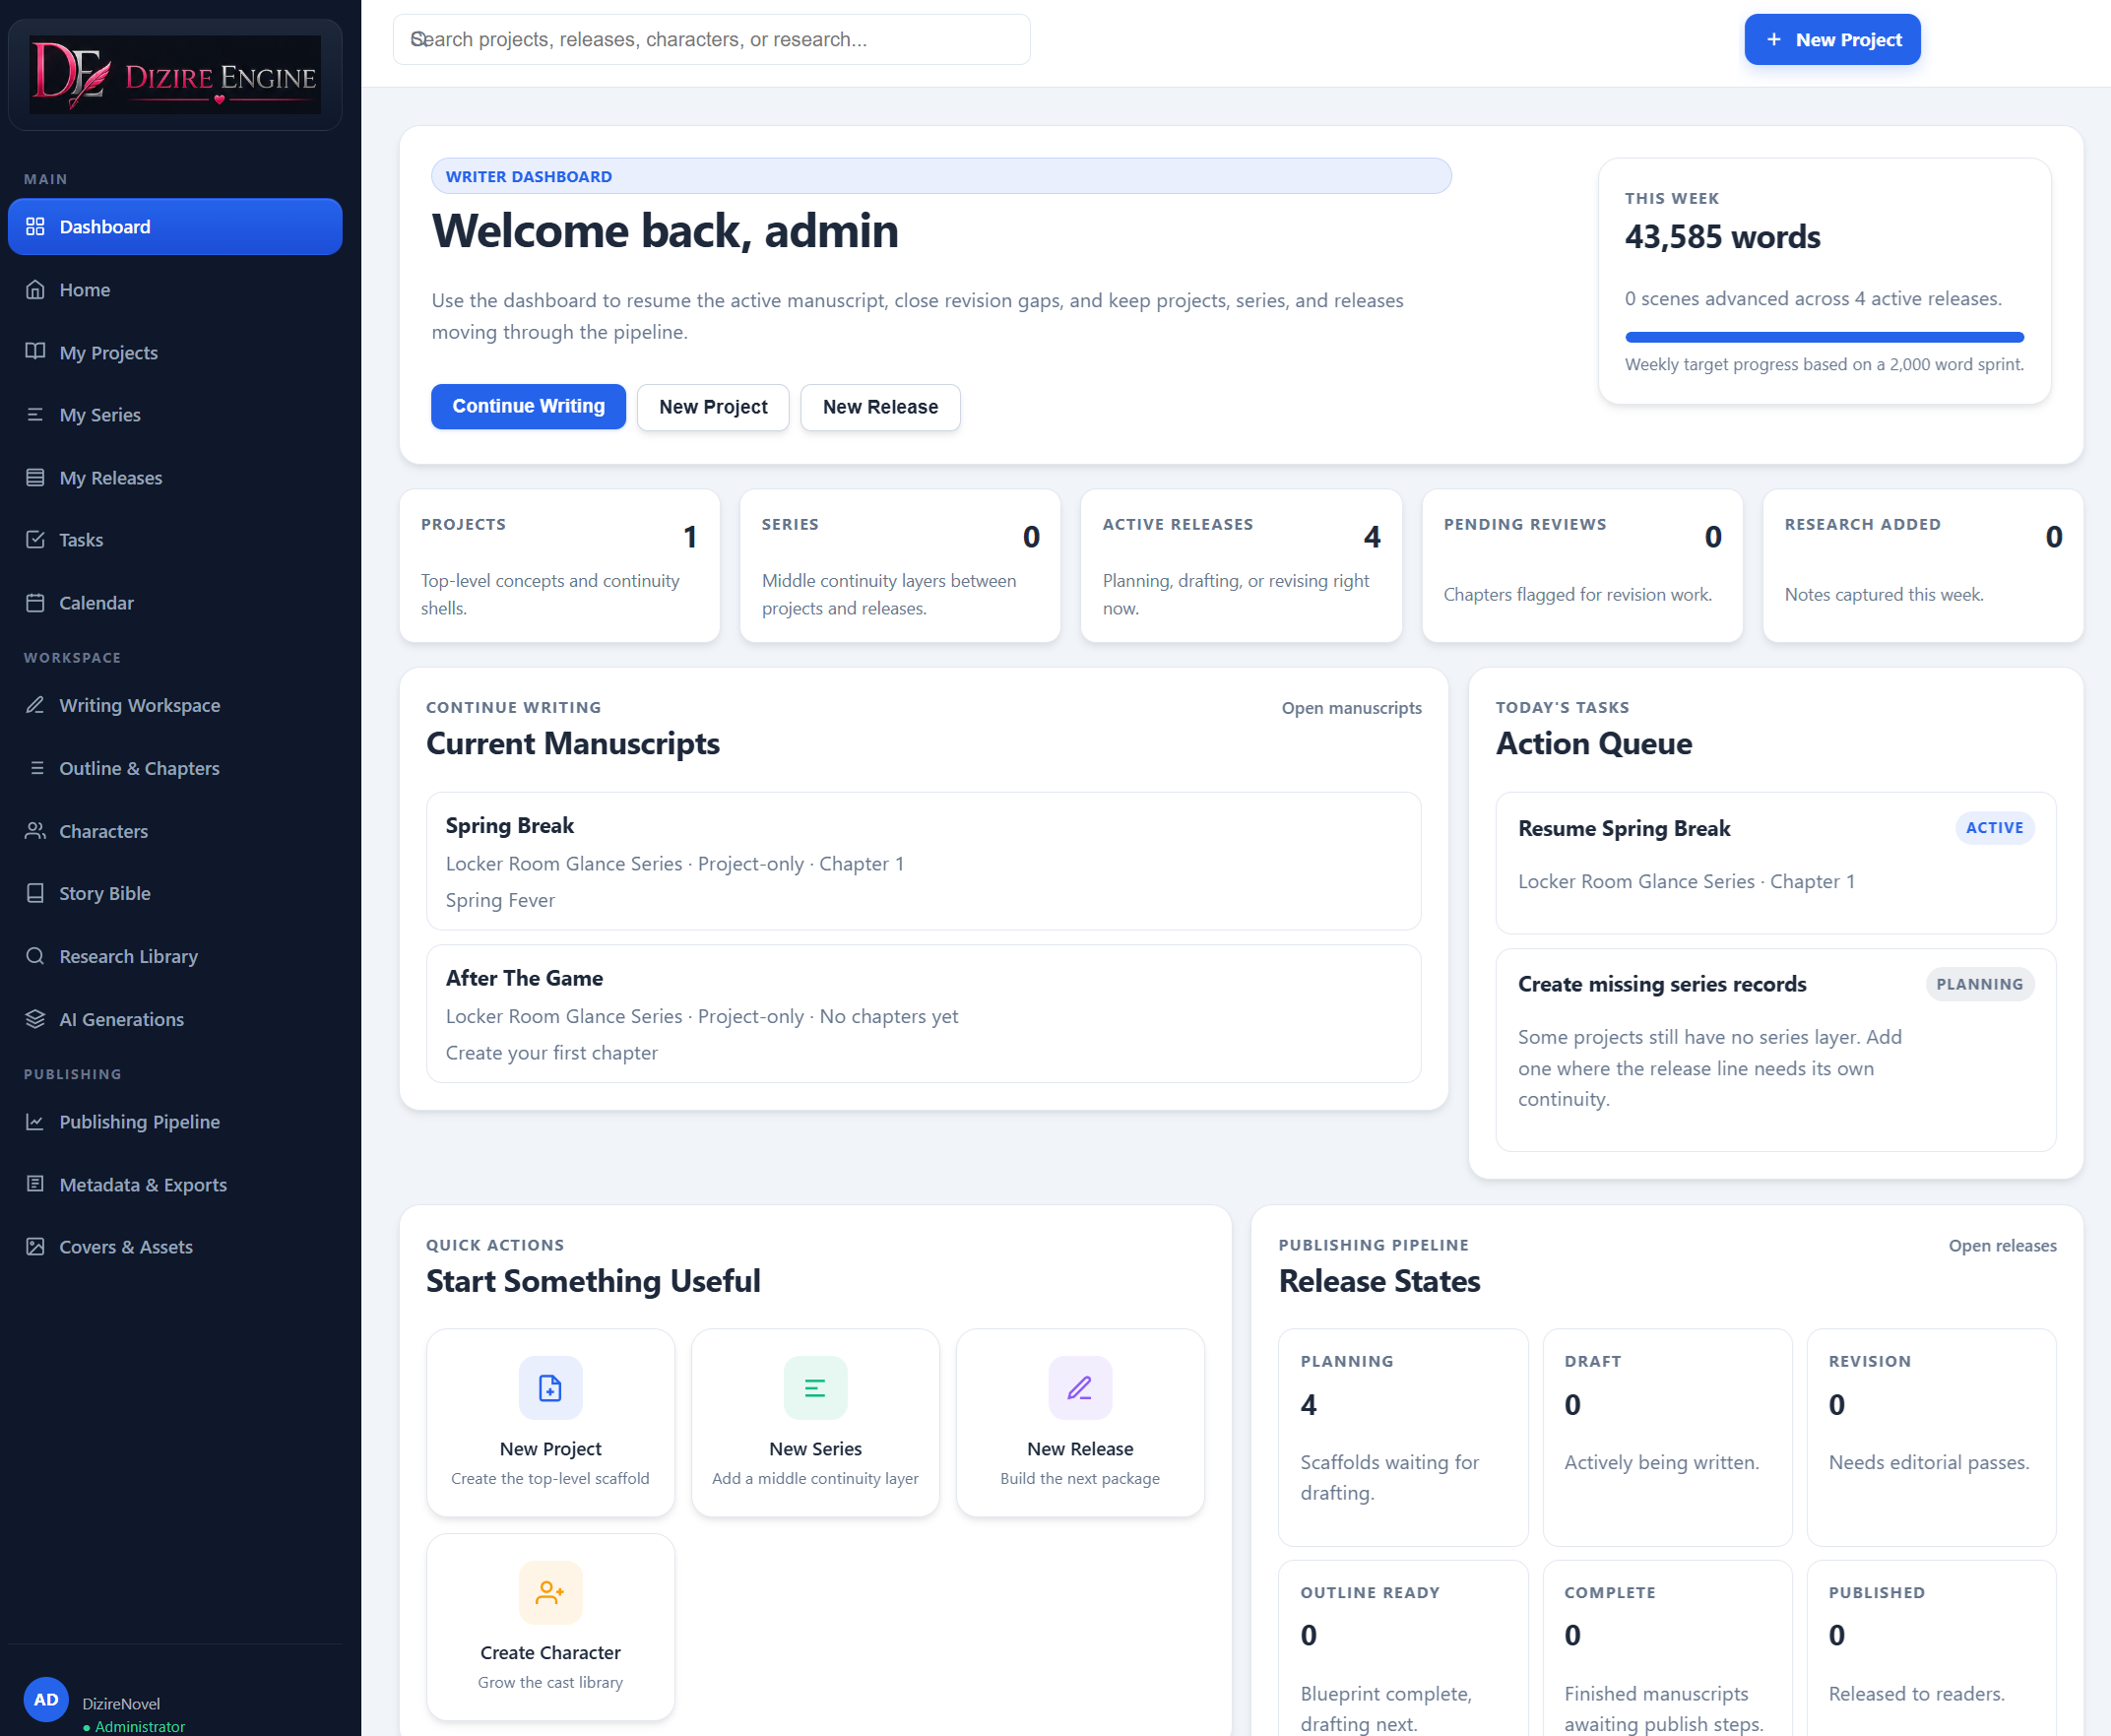Click the top-right blue New Project button
This screenshot has width=2111, height=1736.
pos(1832,40)
